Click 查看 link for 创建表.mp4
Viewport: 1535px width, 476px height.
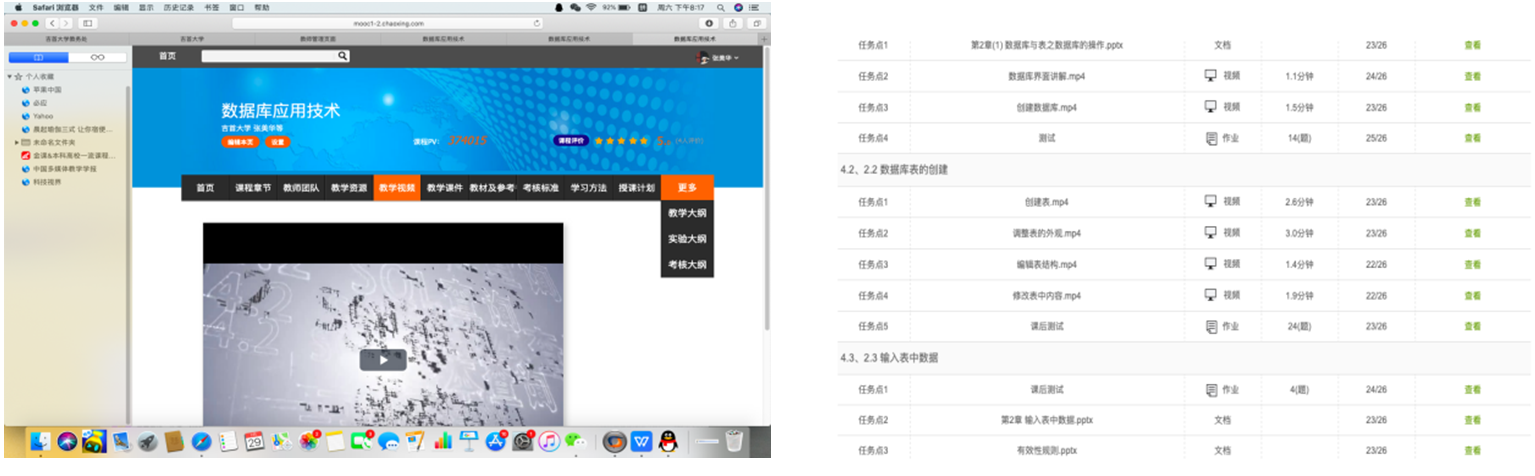pyautogui.click(x=1472, y=202)
